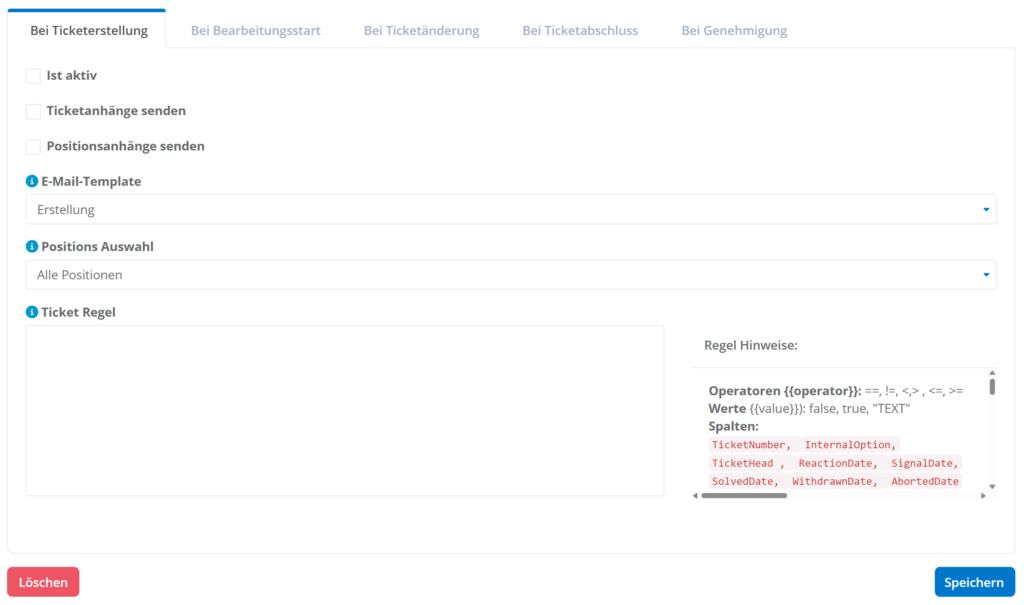This screenshot has width=1024, height=605.
Task: Click the blue Speichern button
Action: click(974, 582)
